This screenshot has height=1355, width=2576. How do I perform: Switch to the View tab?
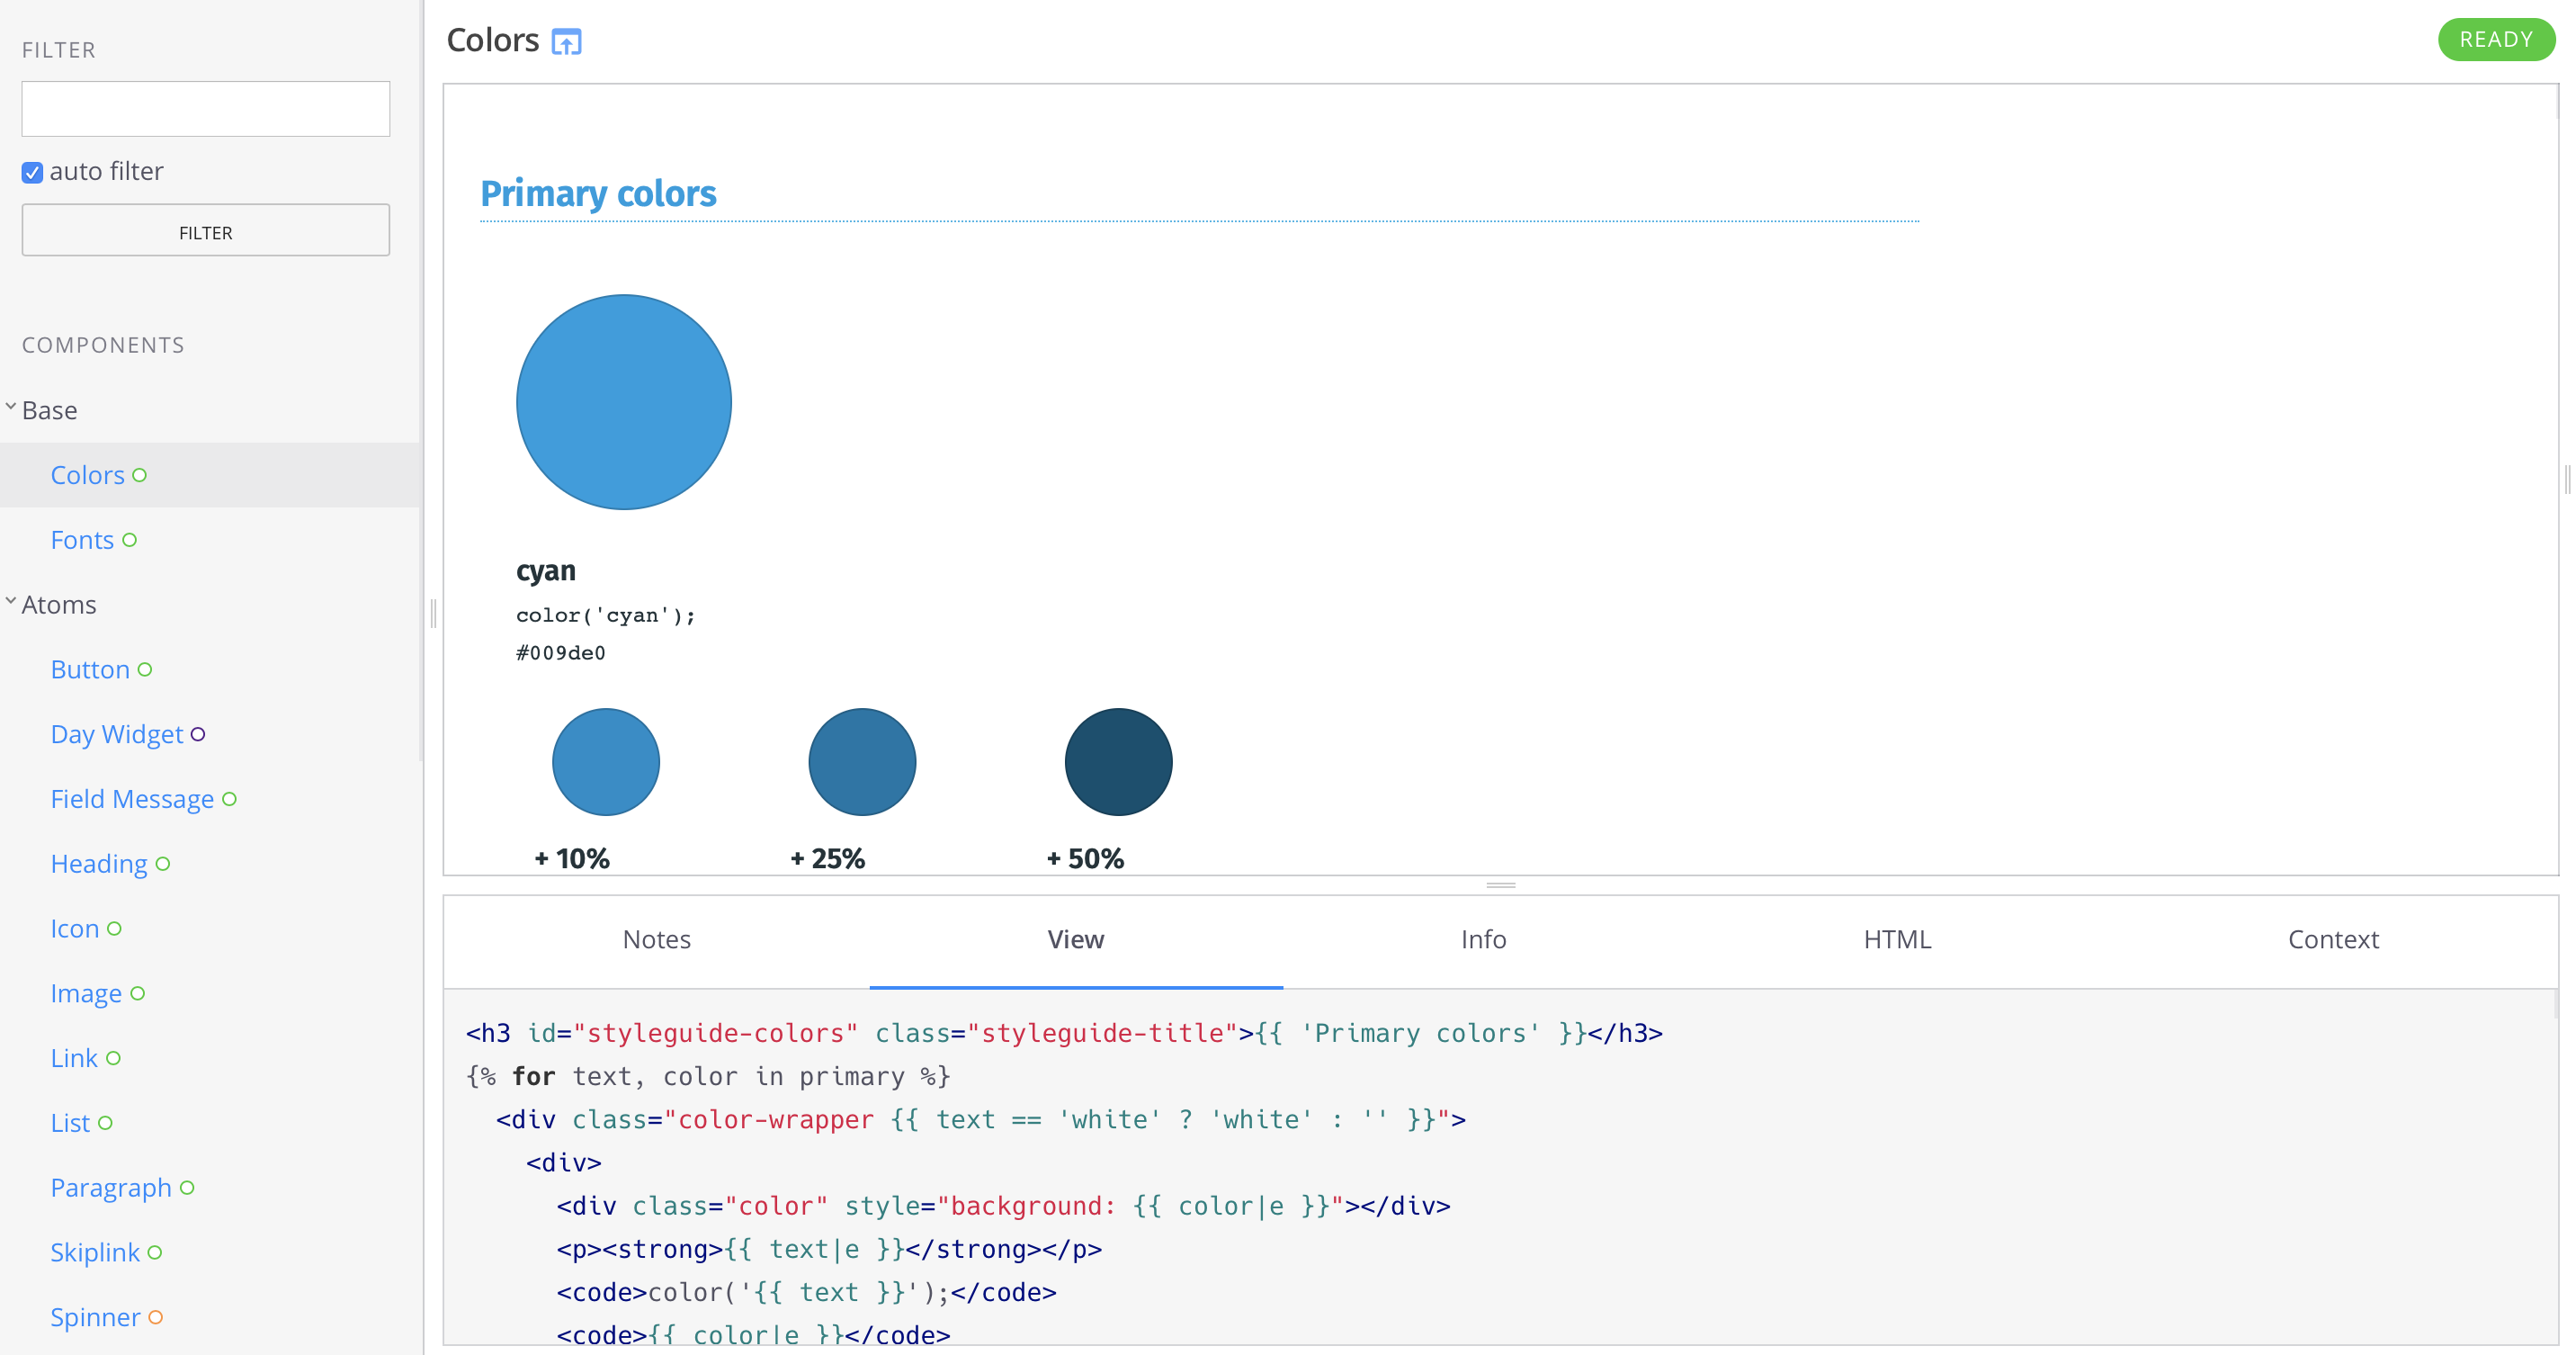point(1076,940)
